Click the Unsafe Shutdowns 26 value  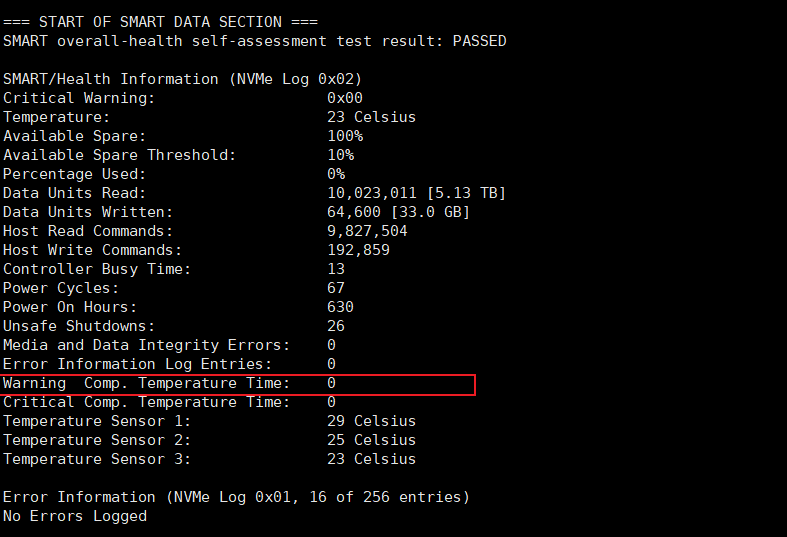pyautogui.click(x=336, y=326)
